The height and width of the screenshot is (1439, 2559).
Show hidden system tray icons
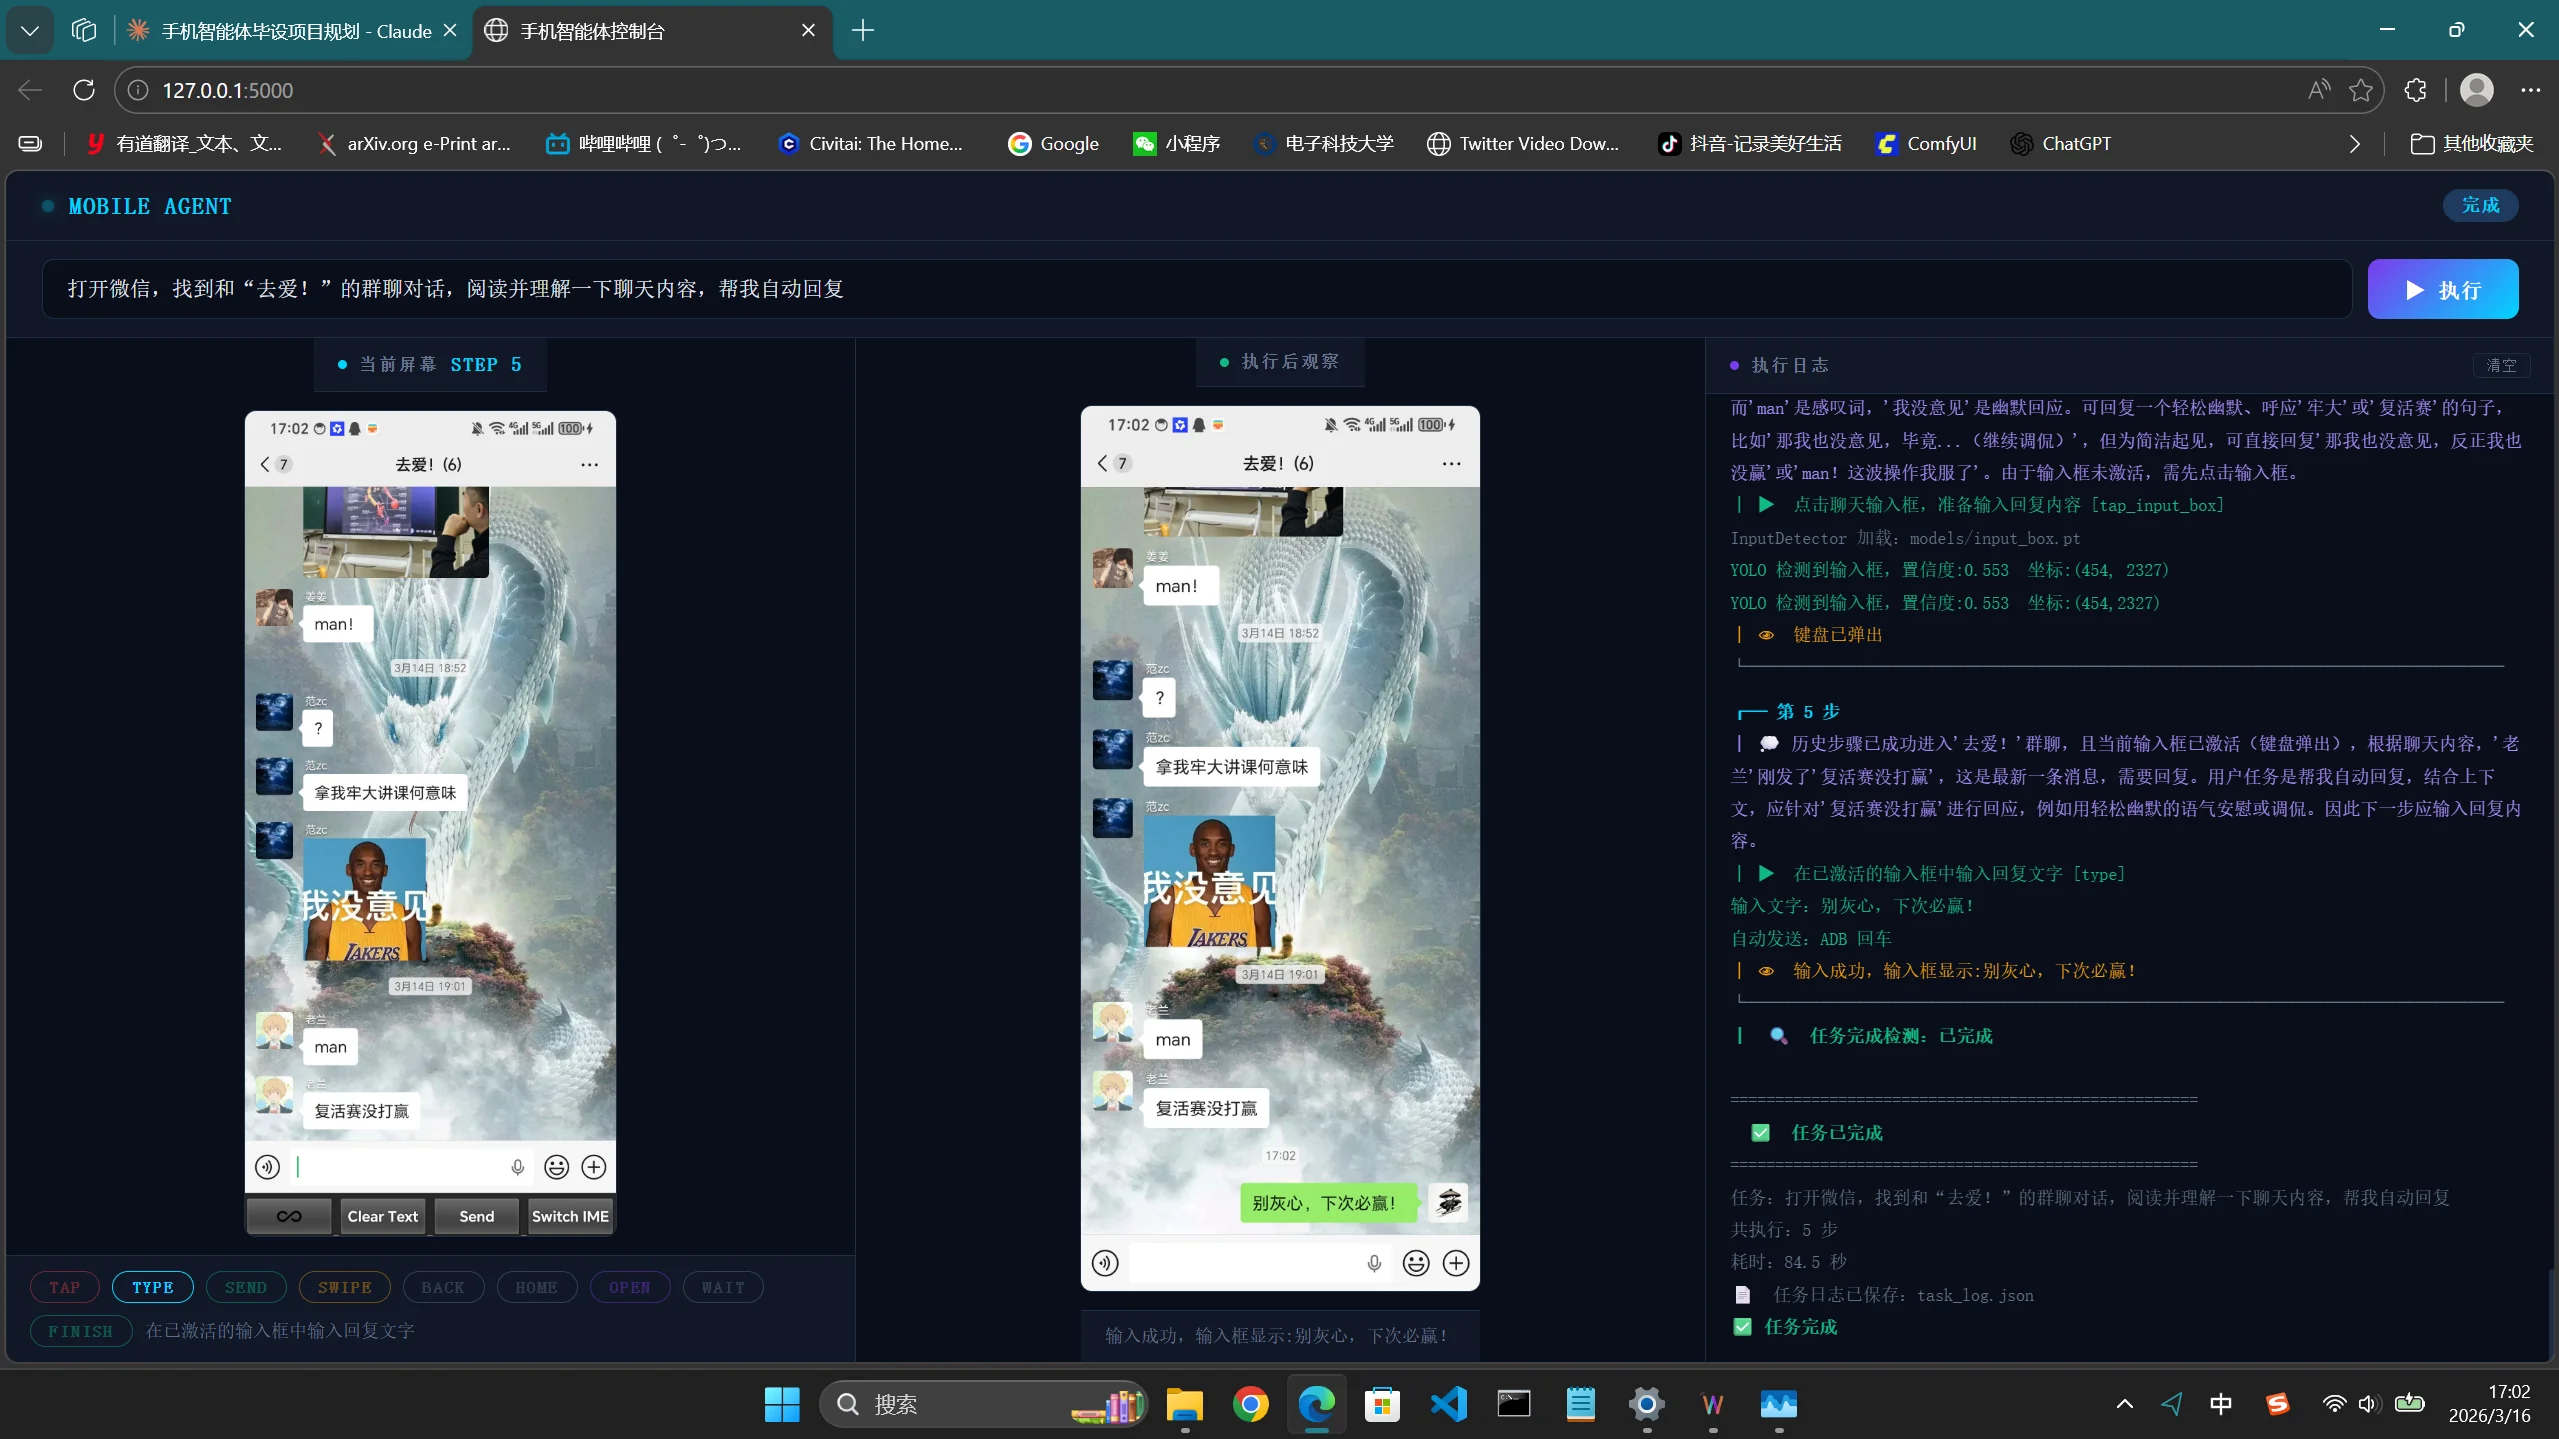pos(2124,1404)
